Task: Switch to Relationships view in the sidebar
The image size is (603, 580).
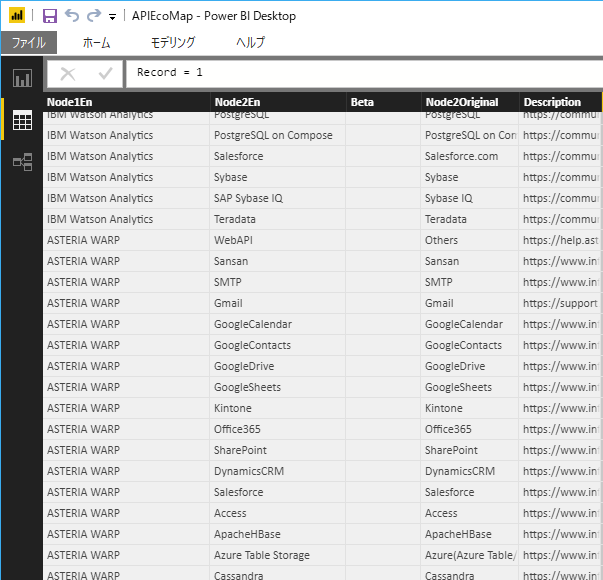Action: tap(22, 162)
